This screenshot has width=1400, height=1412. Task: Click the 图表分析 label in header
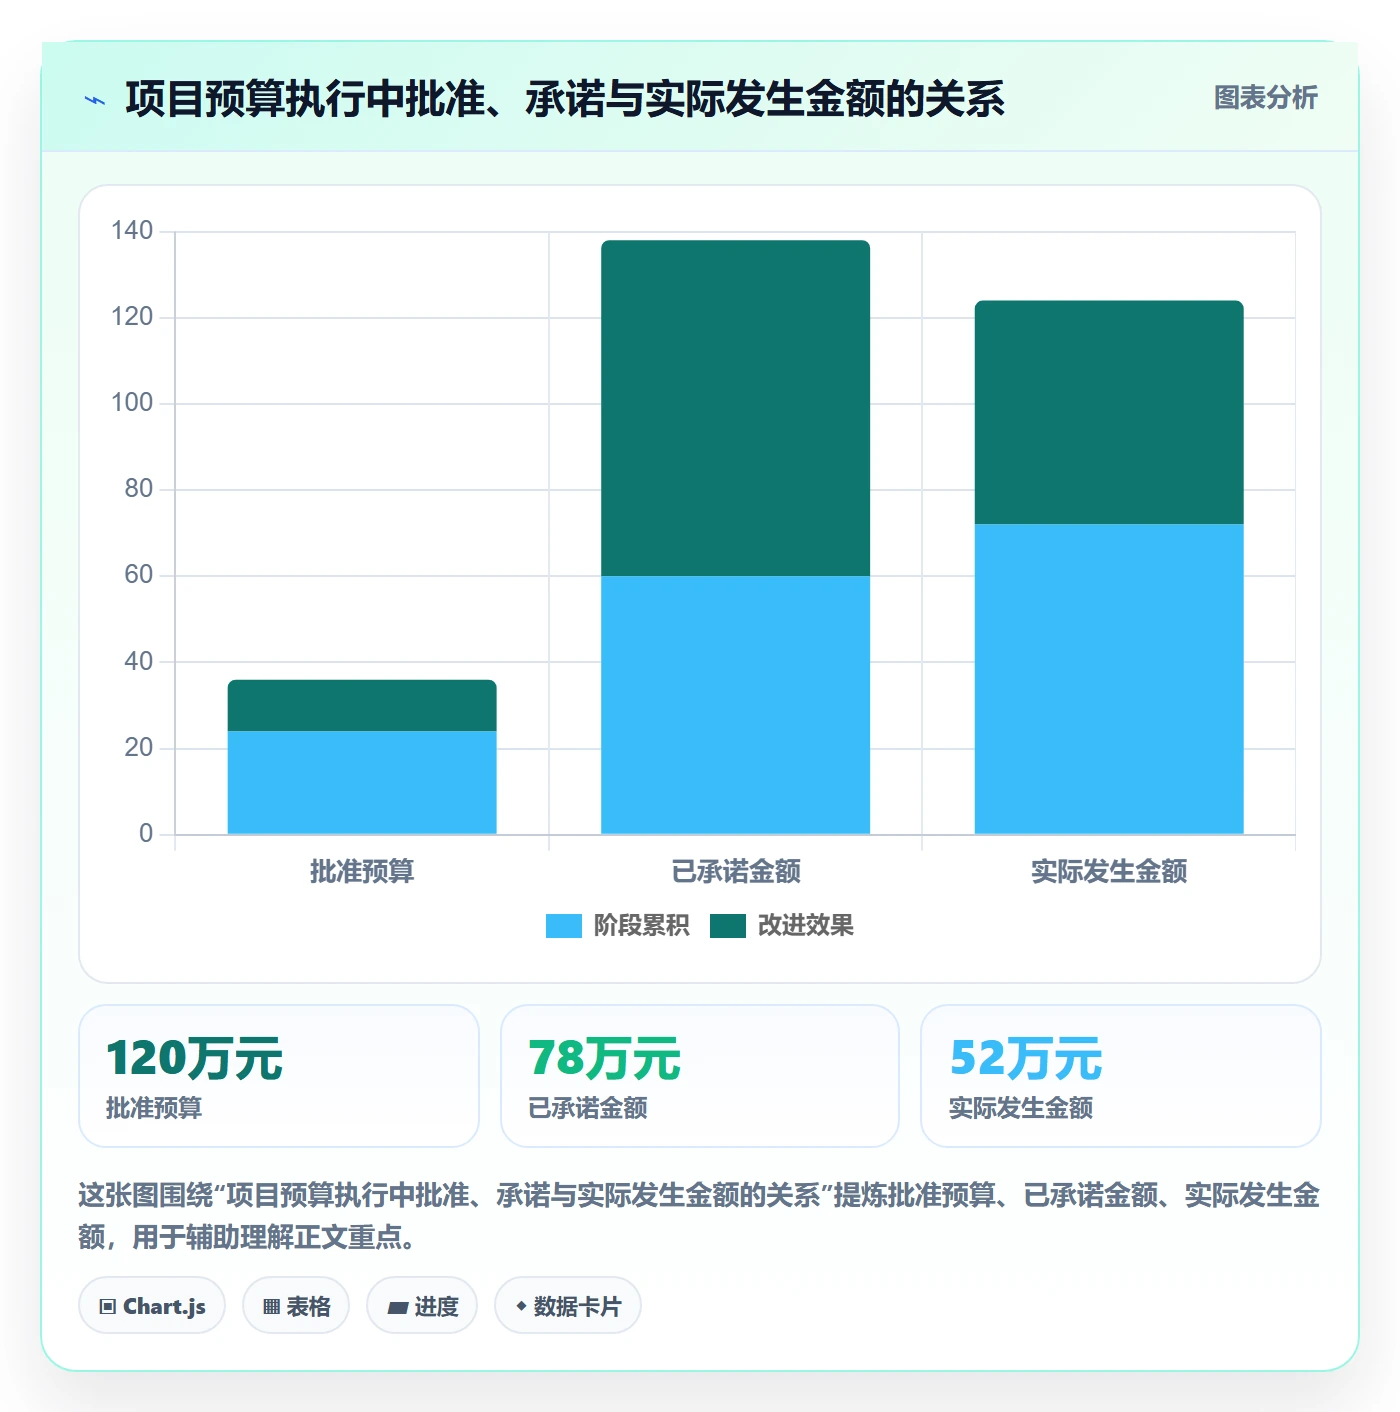[1265, 97]
